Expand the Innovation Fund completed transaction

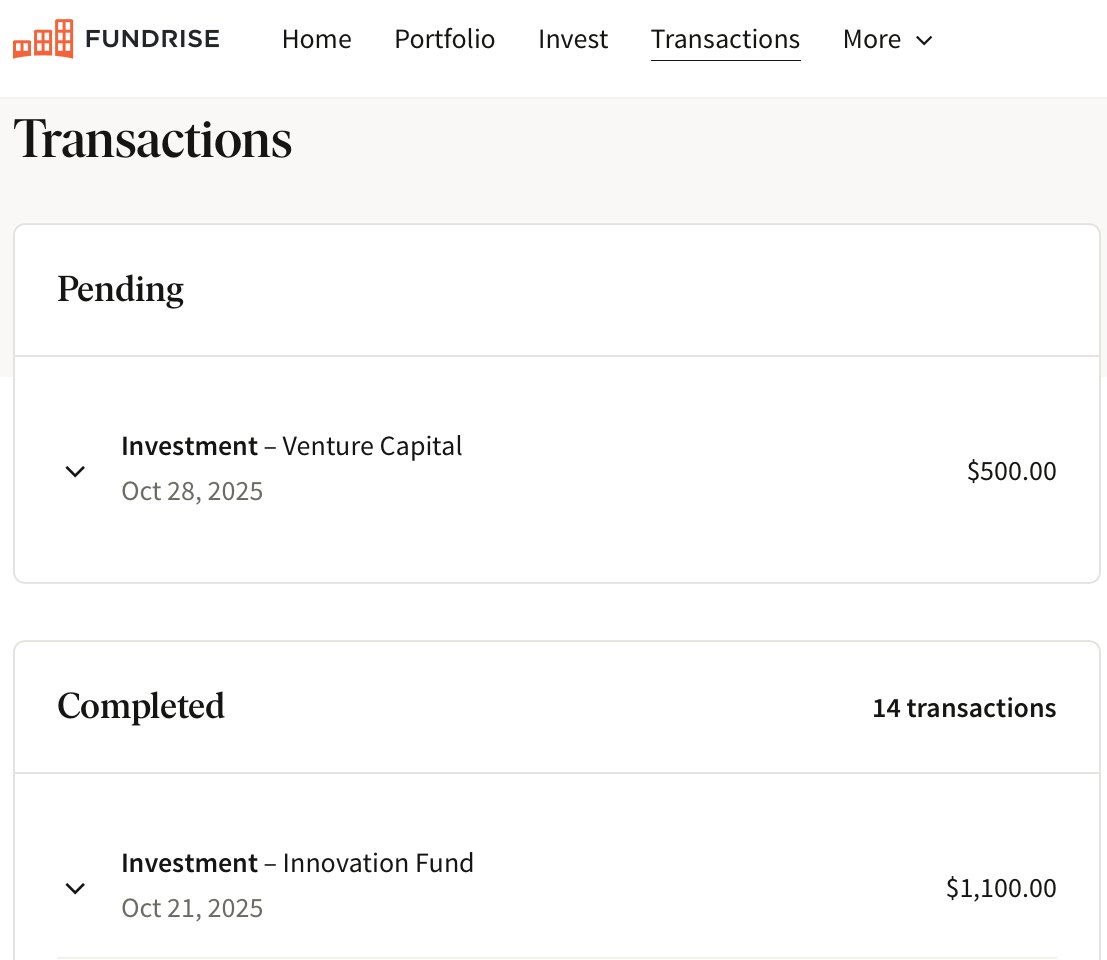pos(75,888)
